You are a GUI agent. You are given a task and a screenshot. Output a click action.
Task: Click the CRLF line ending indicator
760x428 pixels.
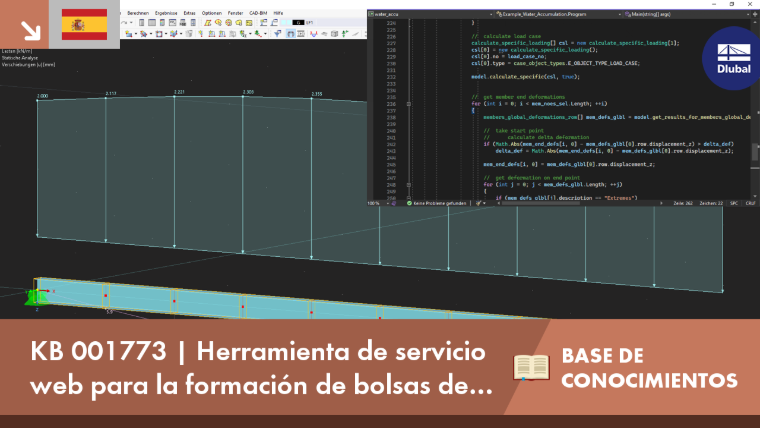(x=750, y=203)
